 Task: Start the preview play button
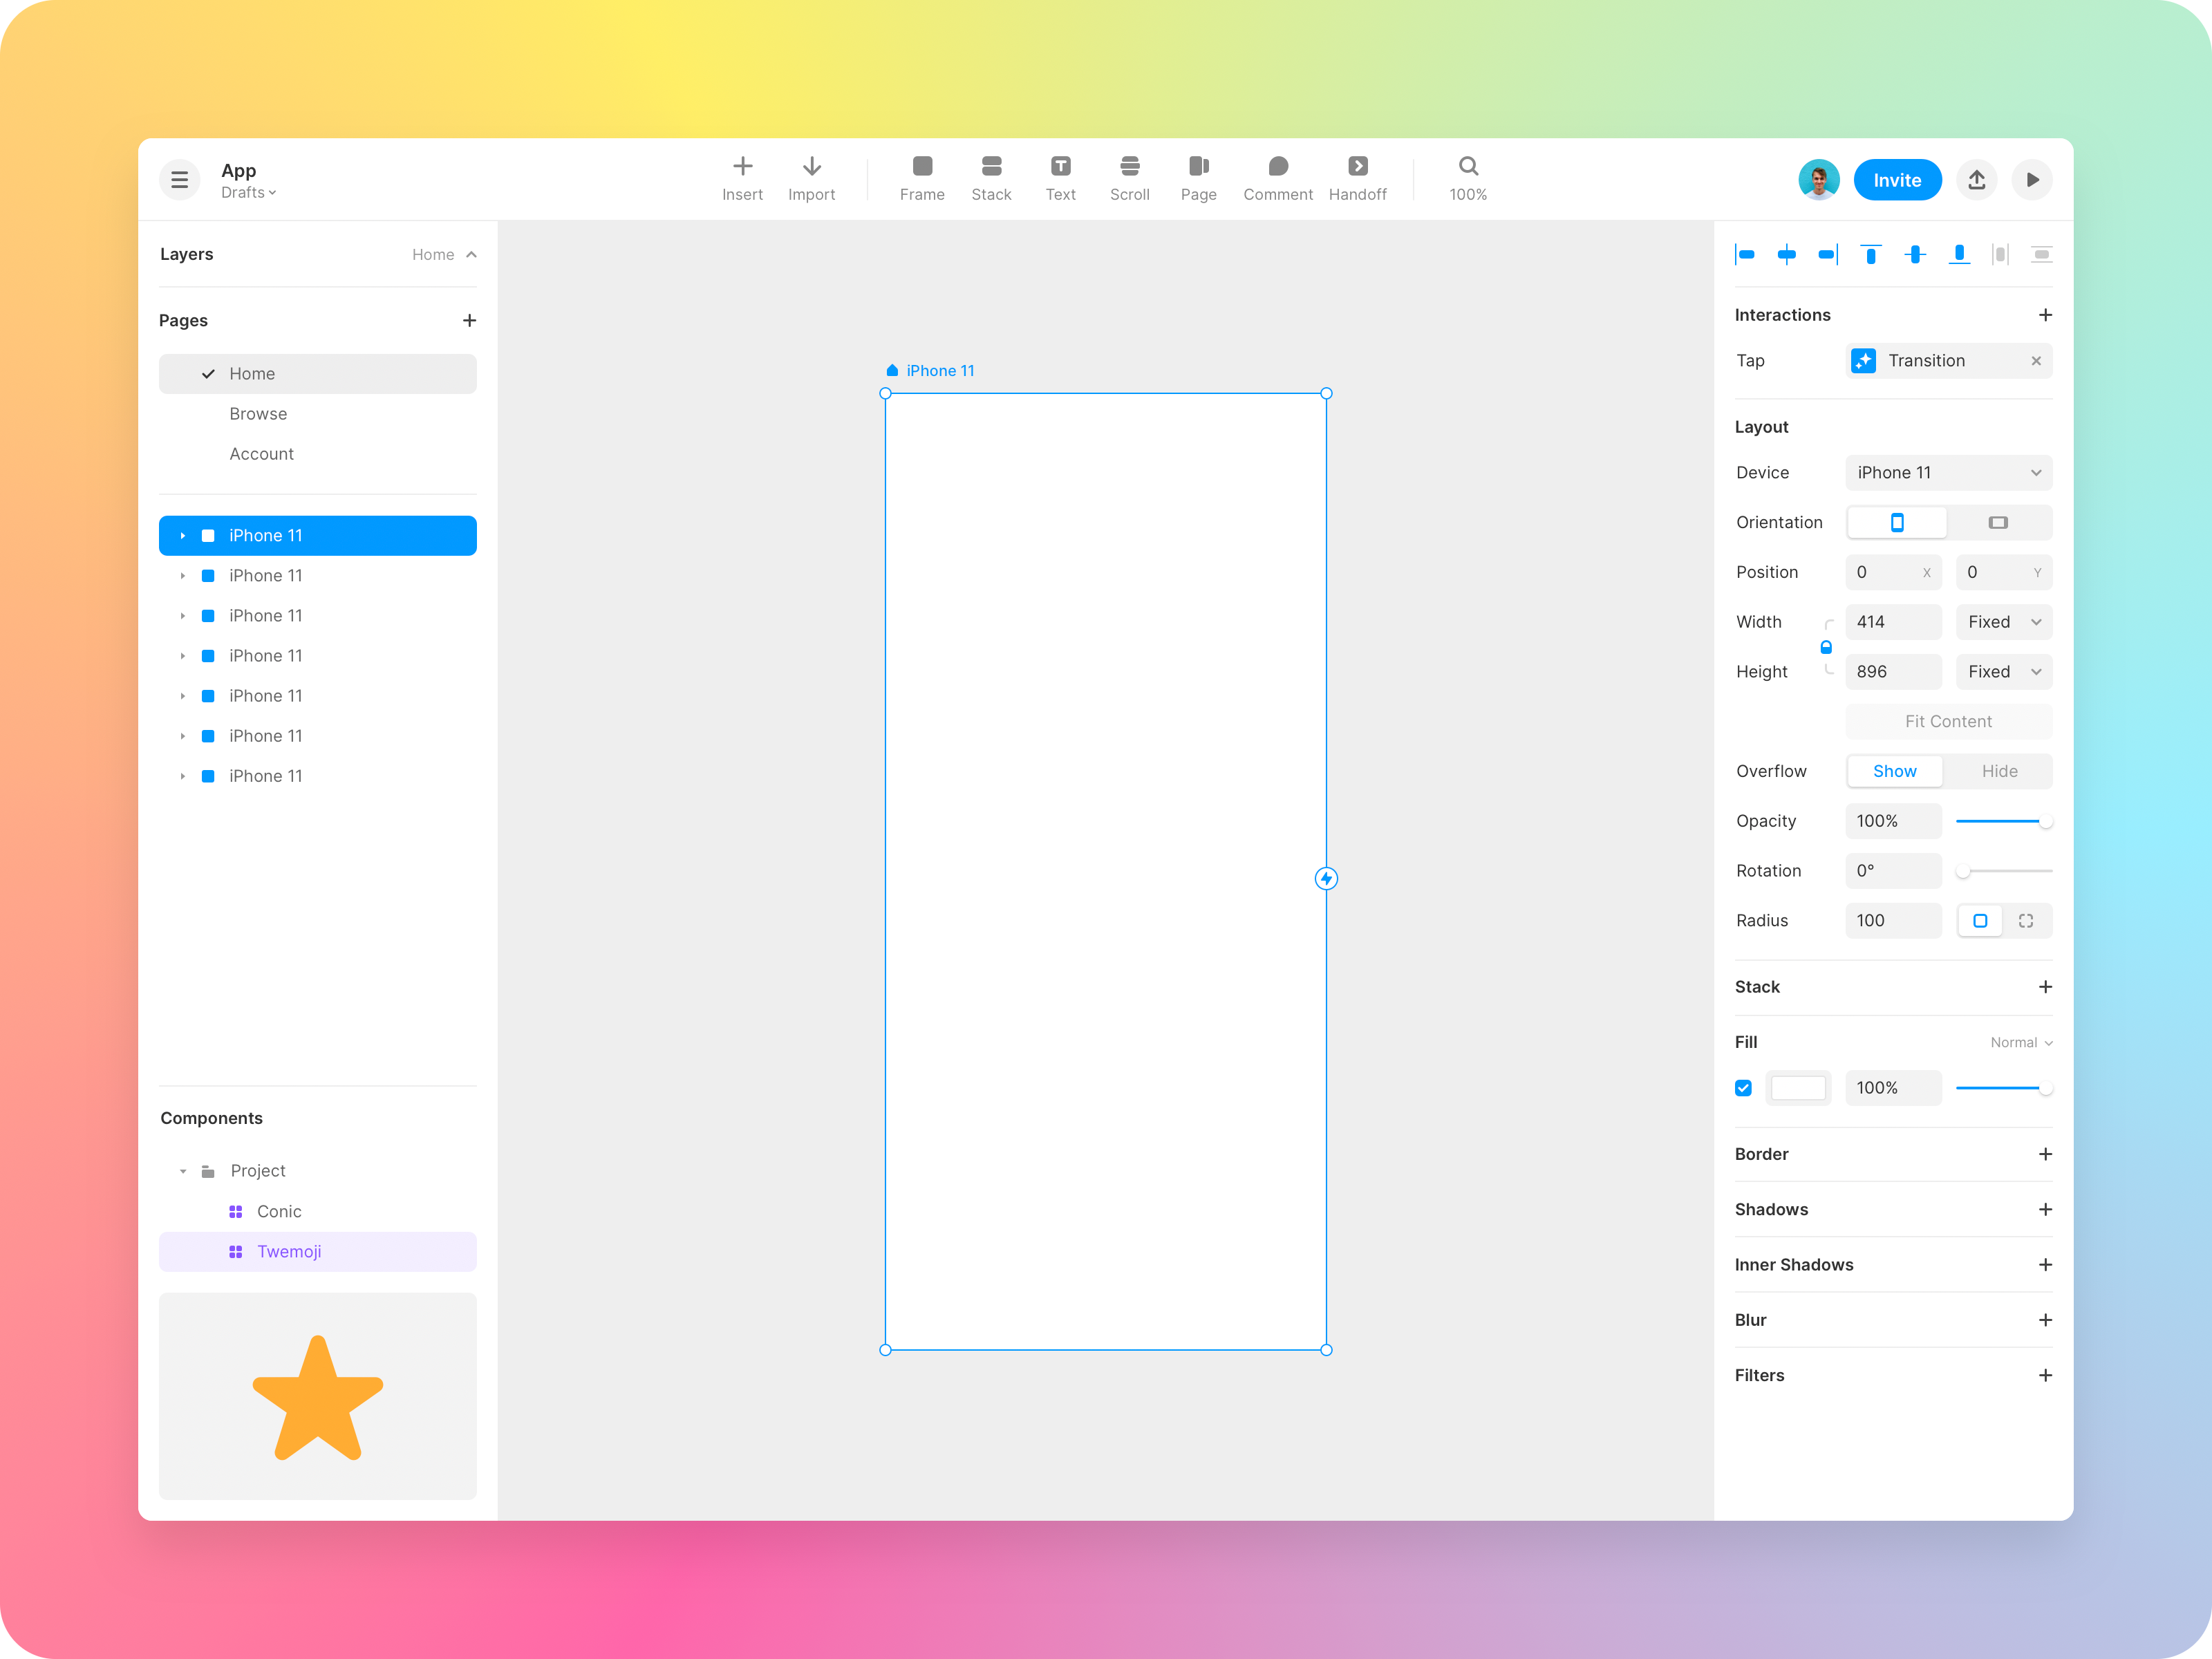tap(2031, 180)
